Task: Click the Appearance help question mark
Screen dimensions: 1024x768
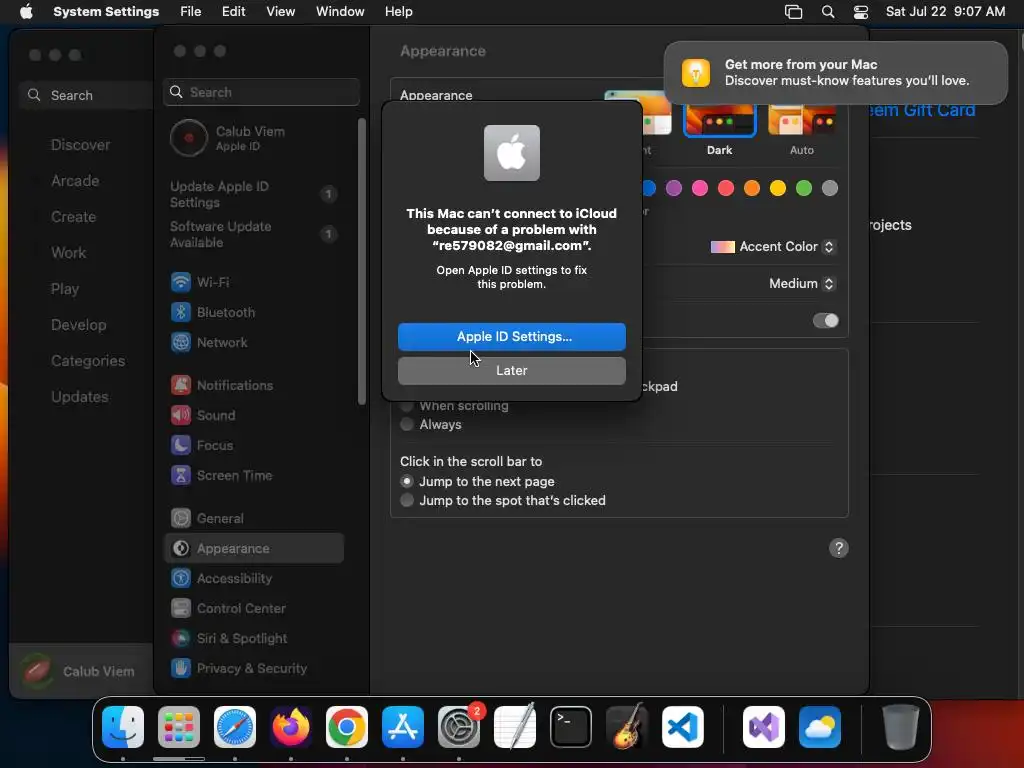Action: (839, 548)
